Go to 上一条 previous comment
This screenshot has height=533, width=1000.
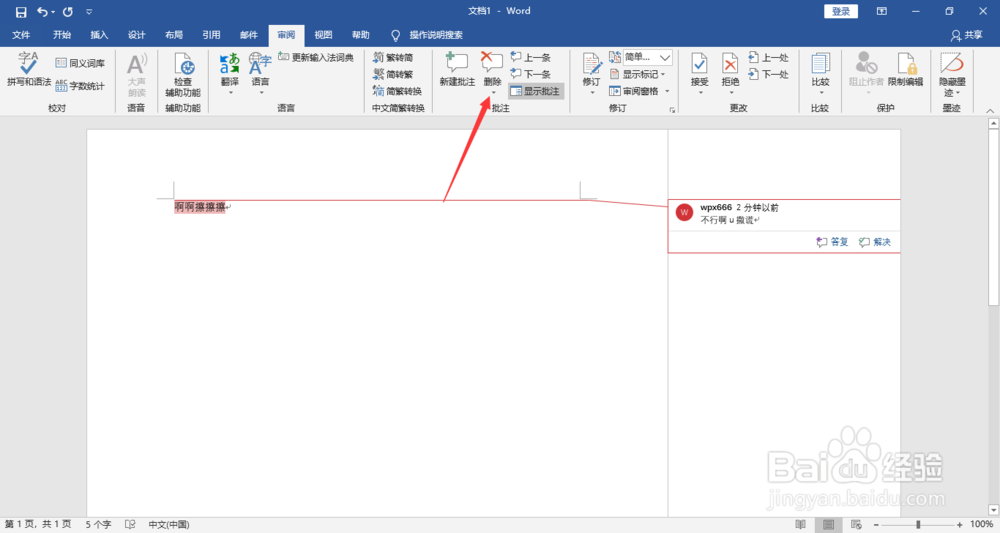531,57
